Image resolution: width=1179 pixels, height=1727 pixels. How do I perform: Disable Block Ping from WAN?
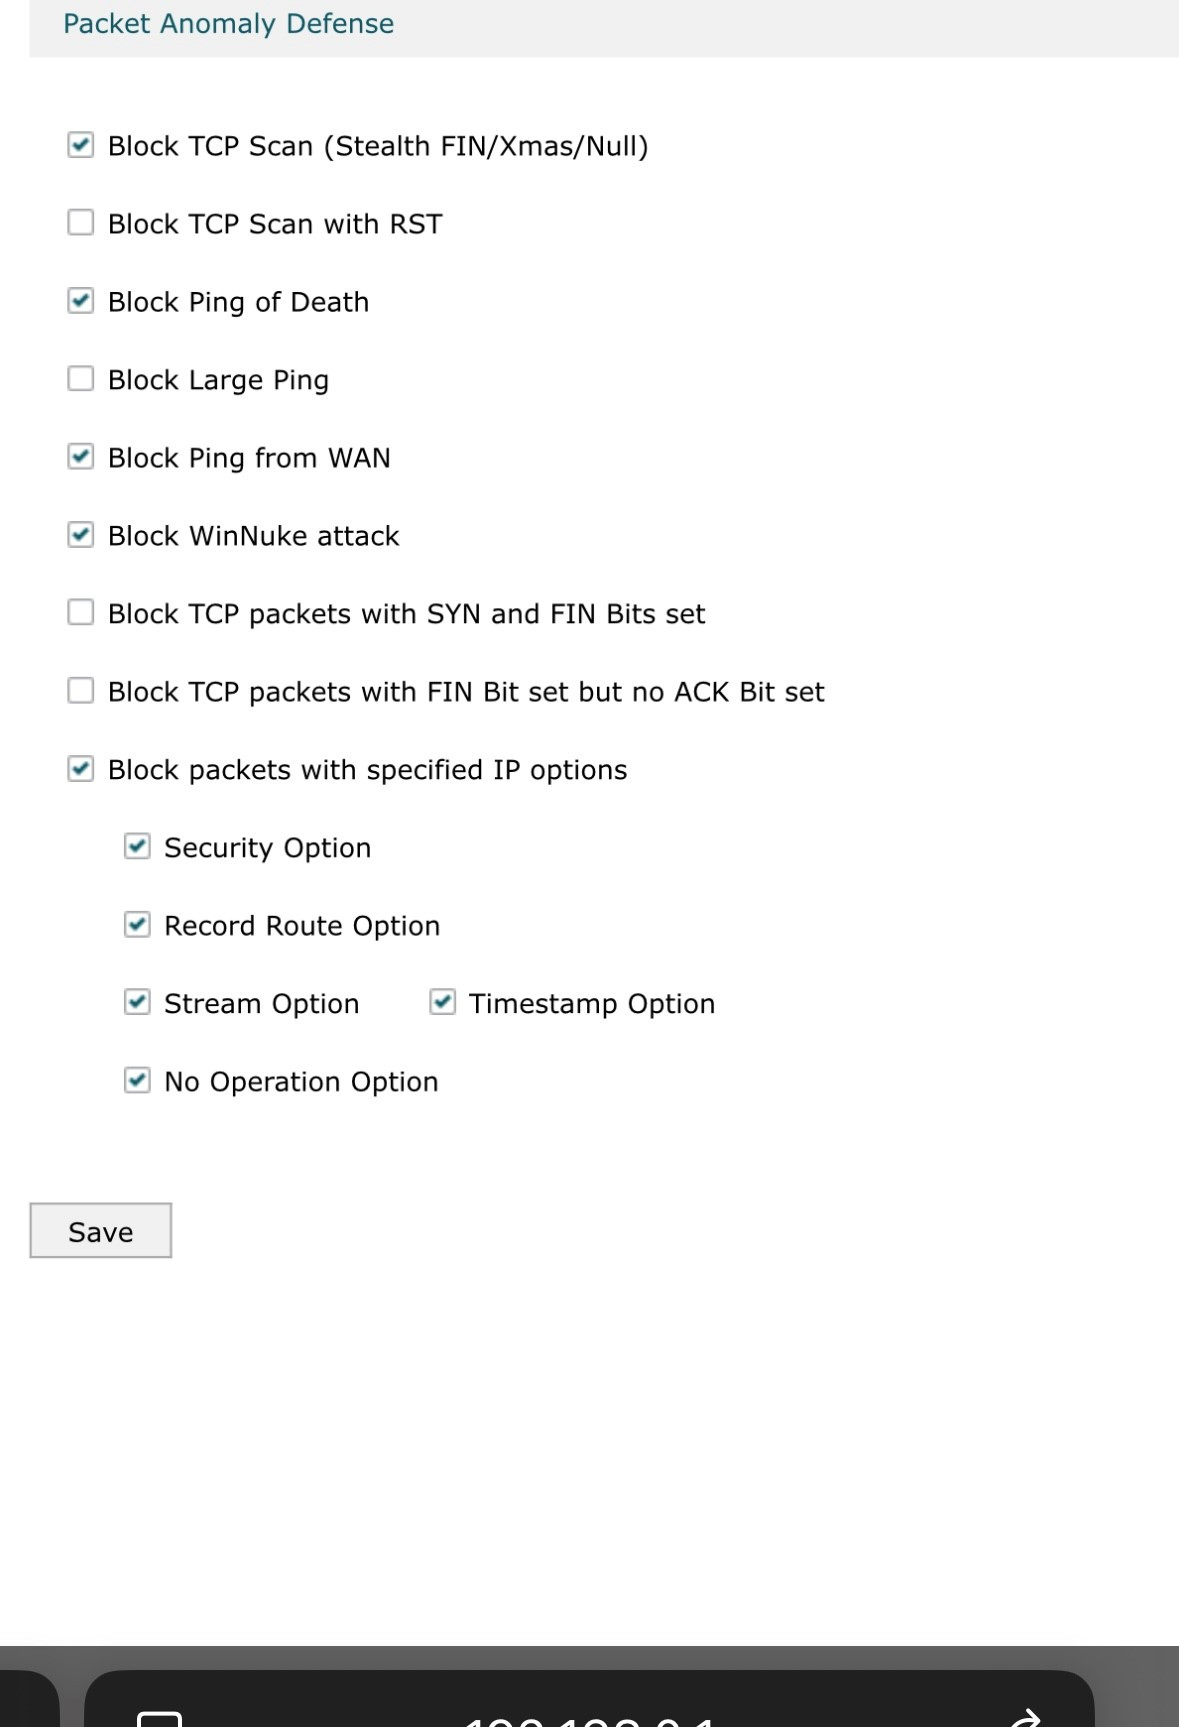[81, 457]
